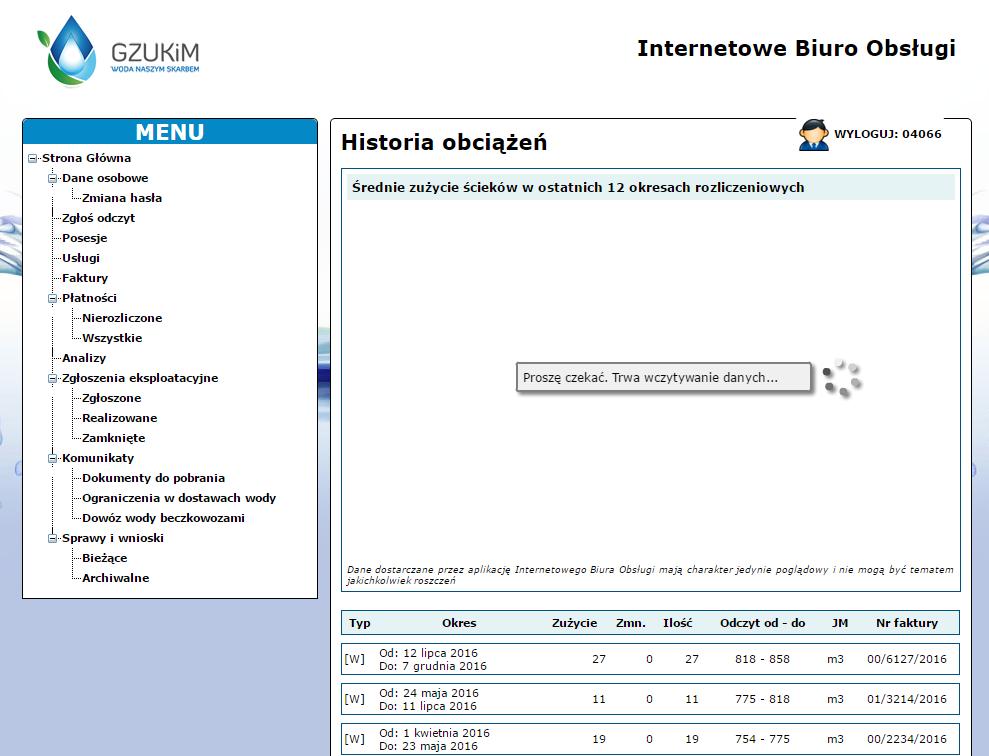The image size is (989, 756).
Task: Show Nierozliczone payments
Action: [122, 318]
